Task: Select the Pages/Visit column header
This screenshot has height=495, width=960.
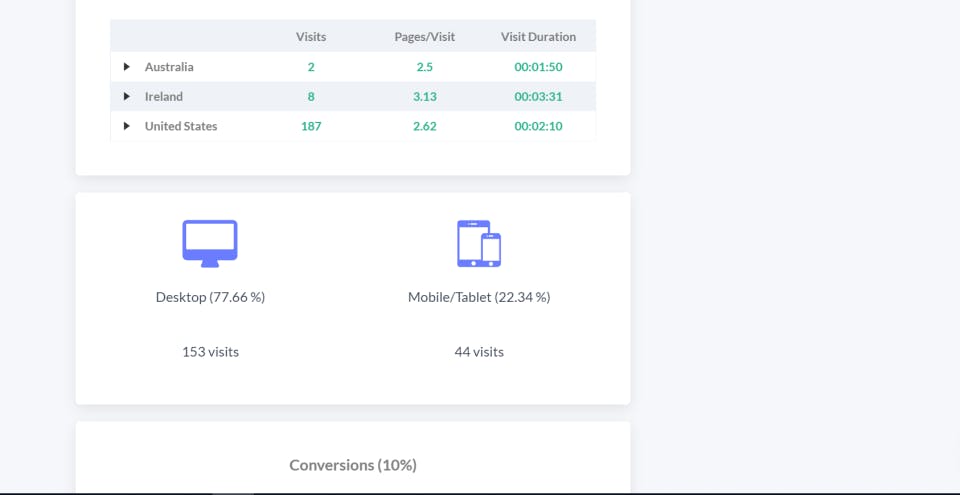Action: [424, 37]
